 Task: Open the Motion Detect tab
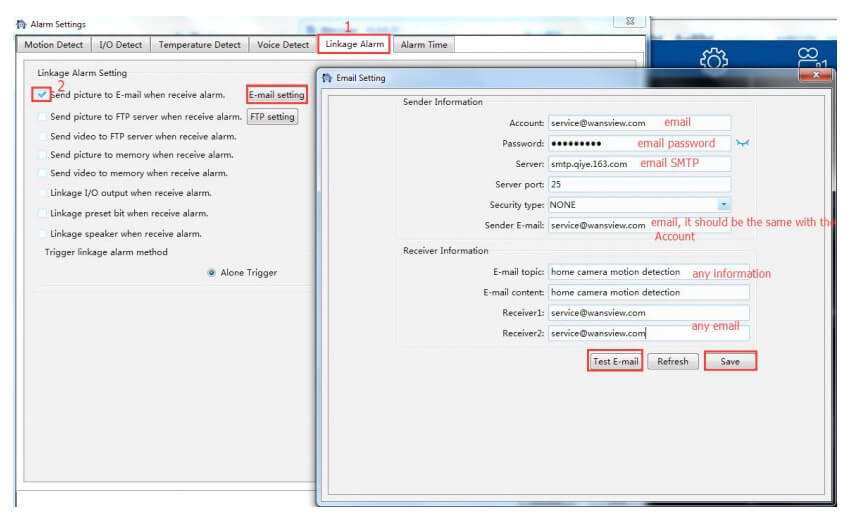click(54, 45)
